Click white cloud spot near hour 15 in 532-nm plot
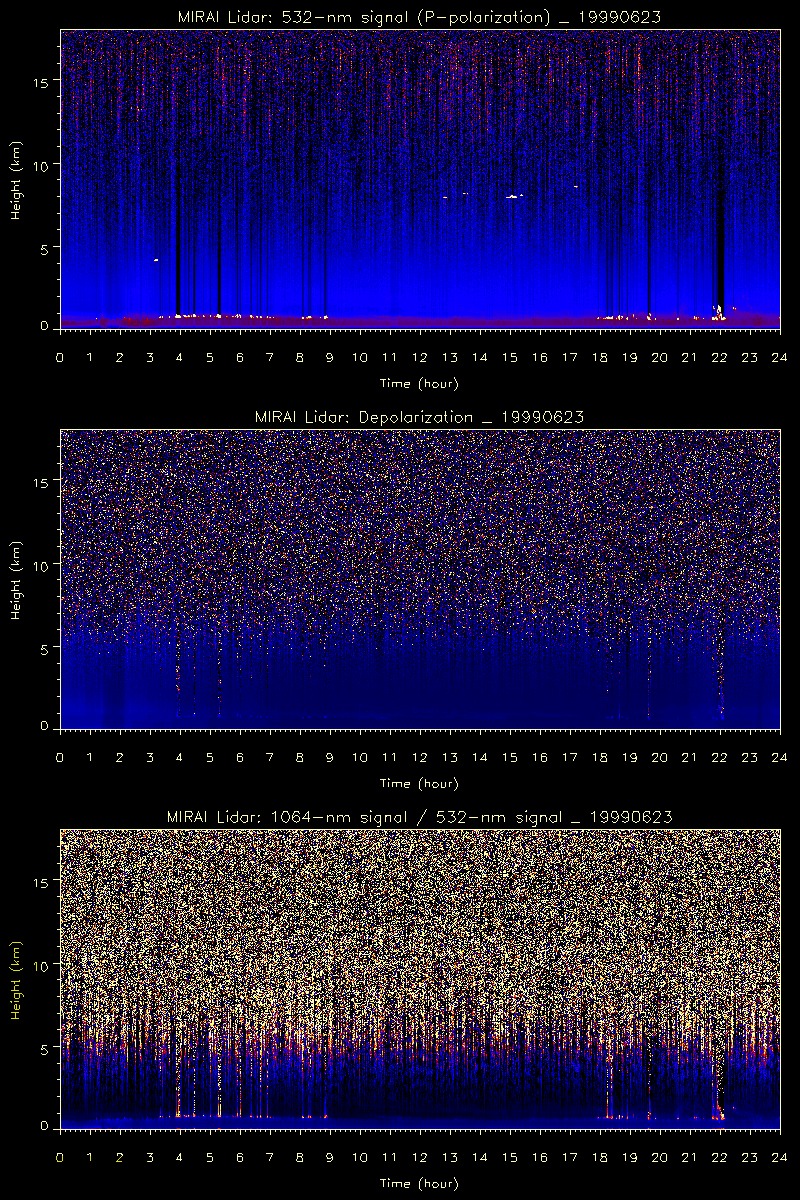This screenshot has width=800, height=1200. pyautogui.click(x=512, y=196)
